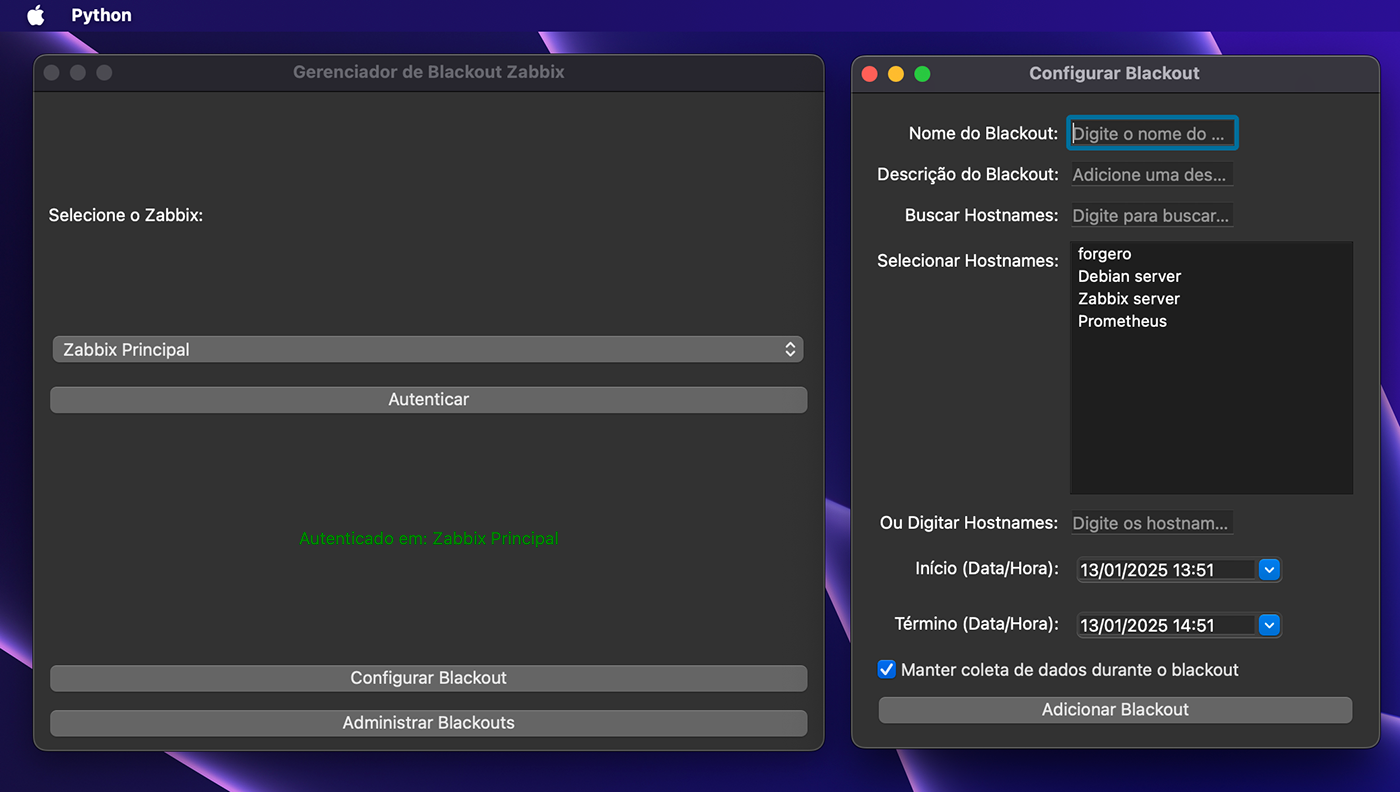The height and width of the screenshot is (792, 1400).
Task: Click the Autenticado em: Zabbix Principal status
Action: (429, 538)
